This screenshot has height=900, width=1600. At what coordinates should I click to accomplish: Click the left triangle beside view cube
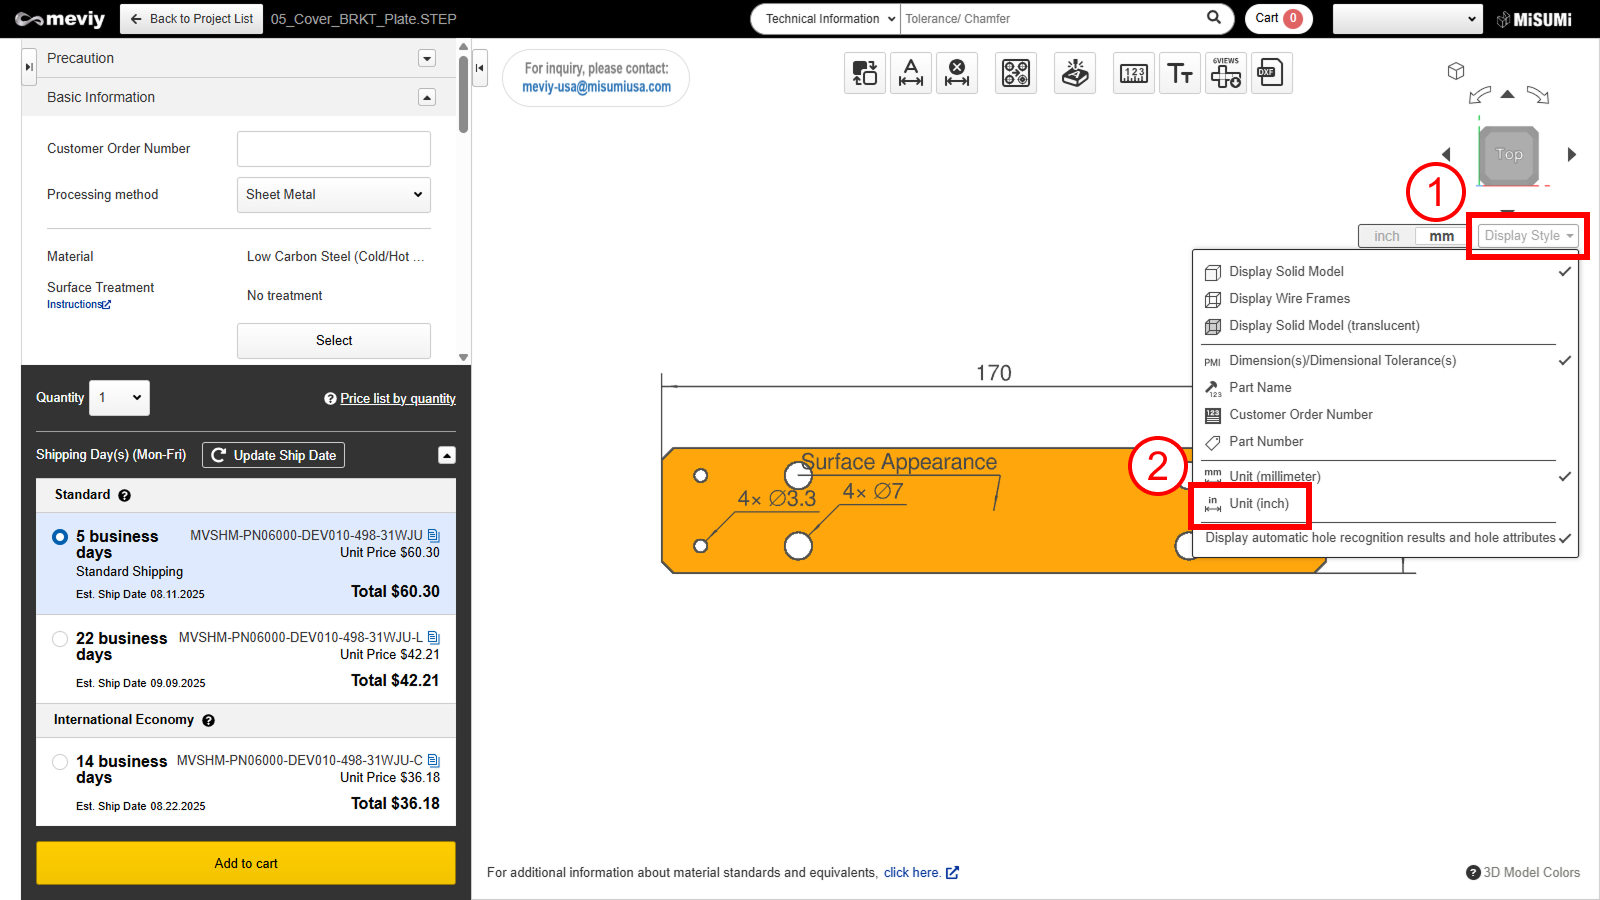coord(1446,154)
